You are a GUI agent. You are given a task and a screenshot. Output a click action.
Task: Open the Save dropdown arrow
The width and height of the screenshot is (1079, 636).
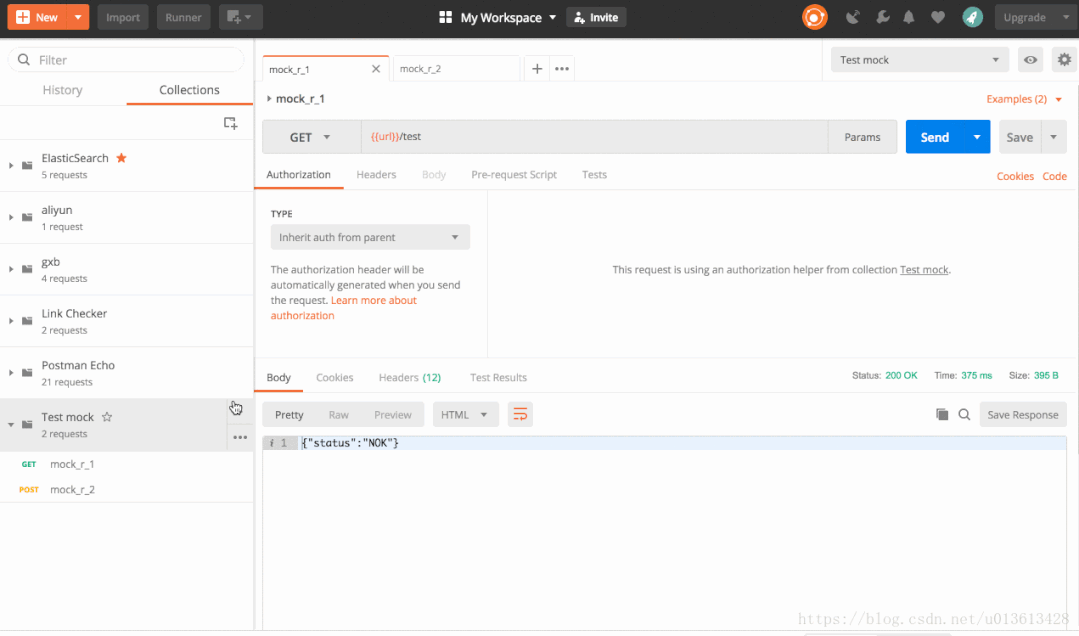point(1054,137)
